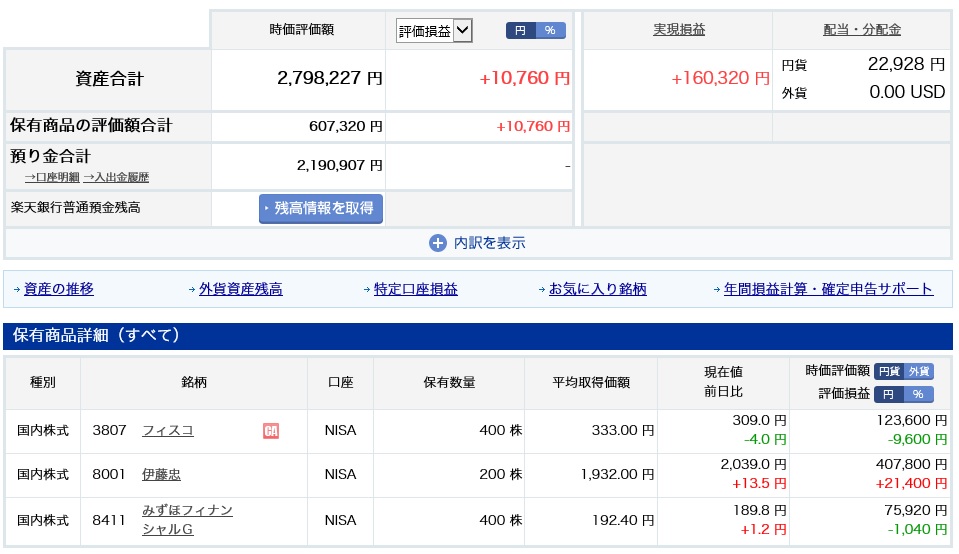Click the plus icon beside 内訳を表示
959x554 pixels.
(437, 243)
